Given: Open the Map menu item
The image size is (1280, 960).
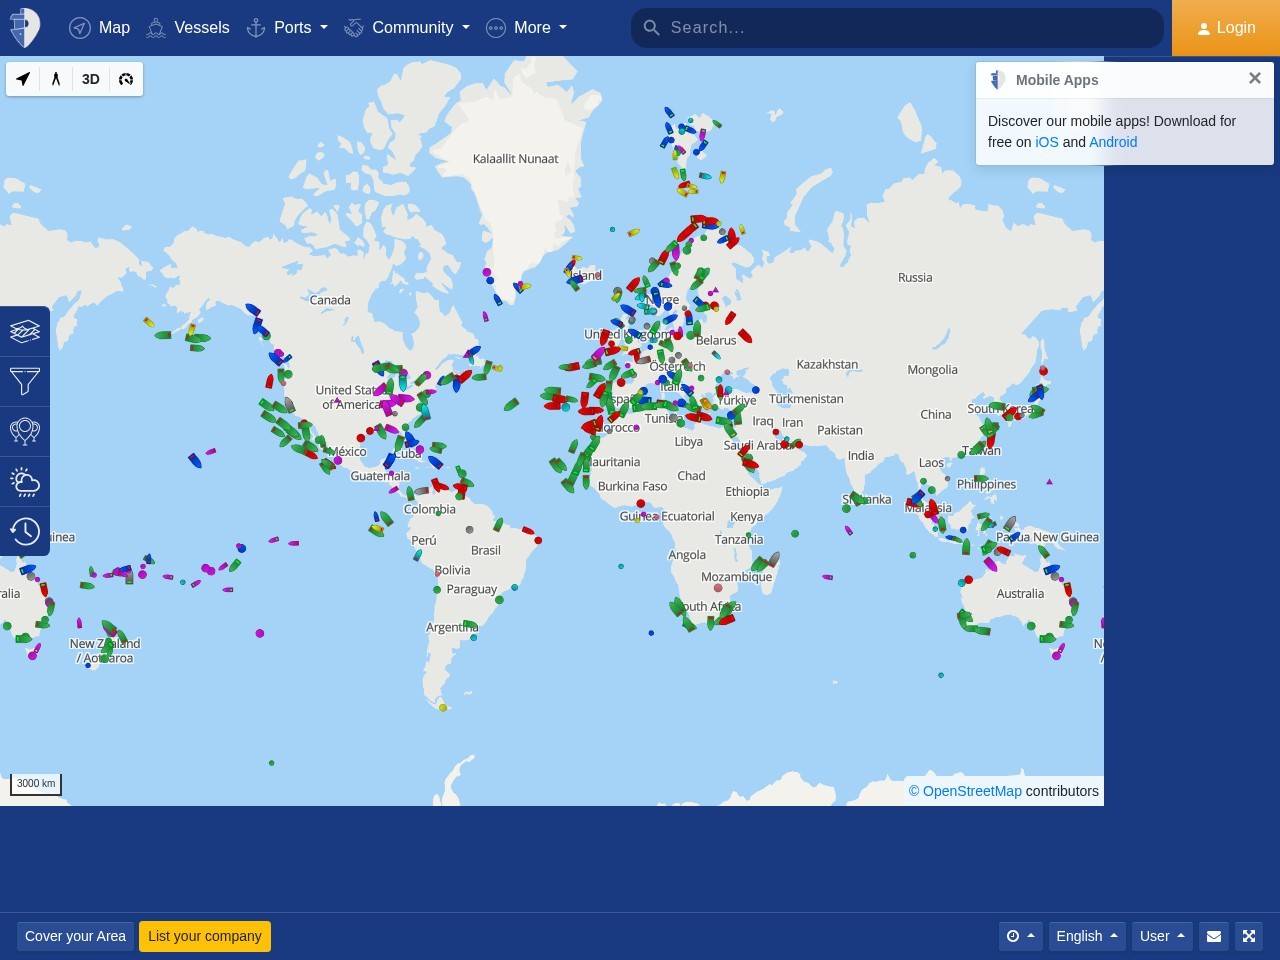Looking at the screenshot, I should (100, 28).
